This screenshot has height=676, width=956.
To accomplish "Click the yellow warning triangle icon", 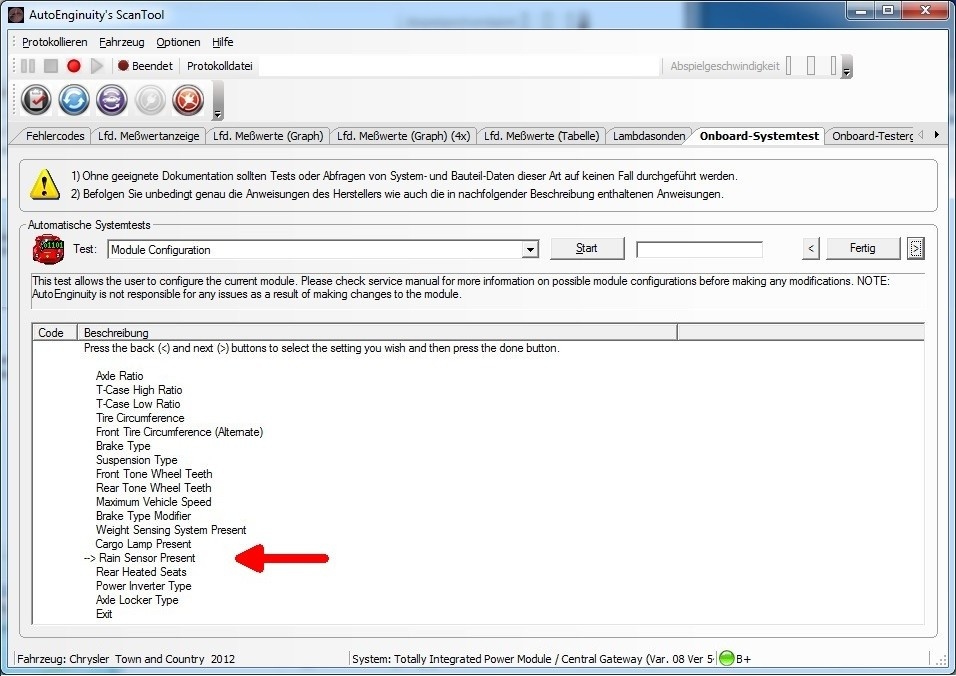I will pyautogui.click(x=45, y=185).
